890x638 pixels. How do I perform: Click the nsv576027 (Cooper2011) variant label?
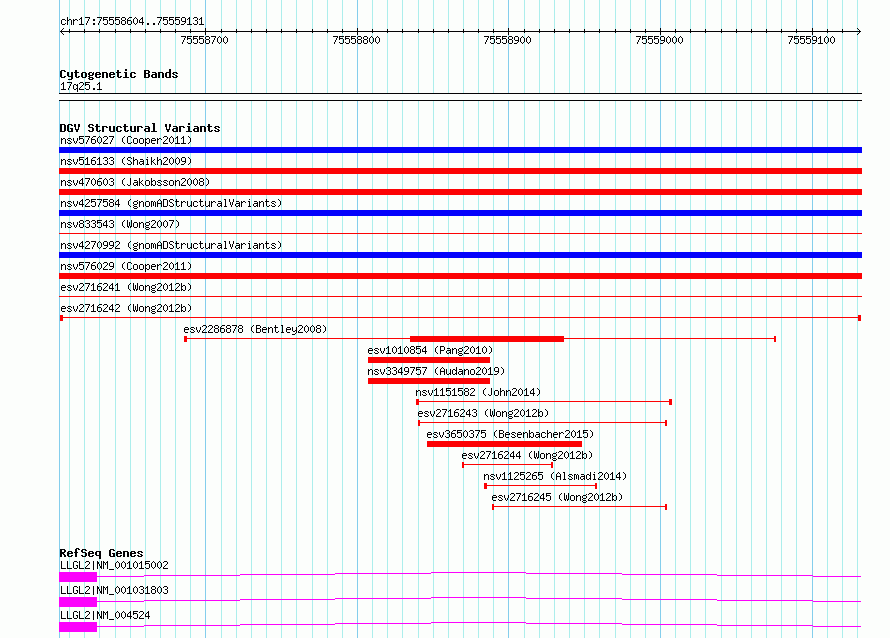(126, 140)
